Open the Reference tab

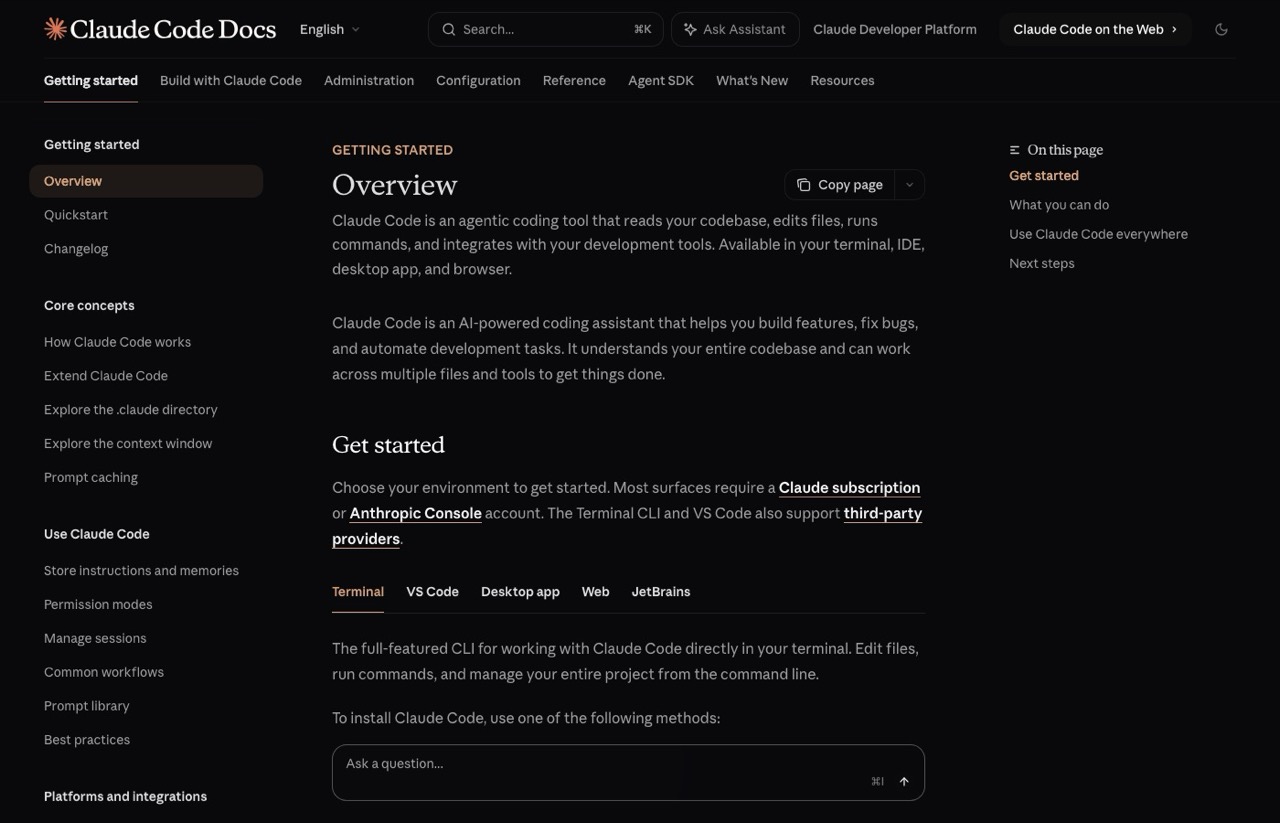[x=574, y=81]
